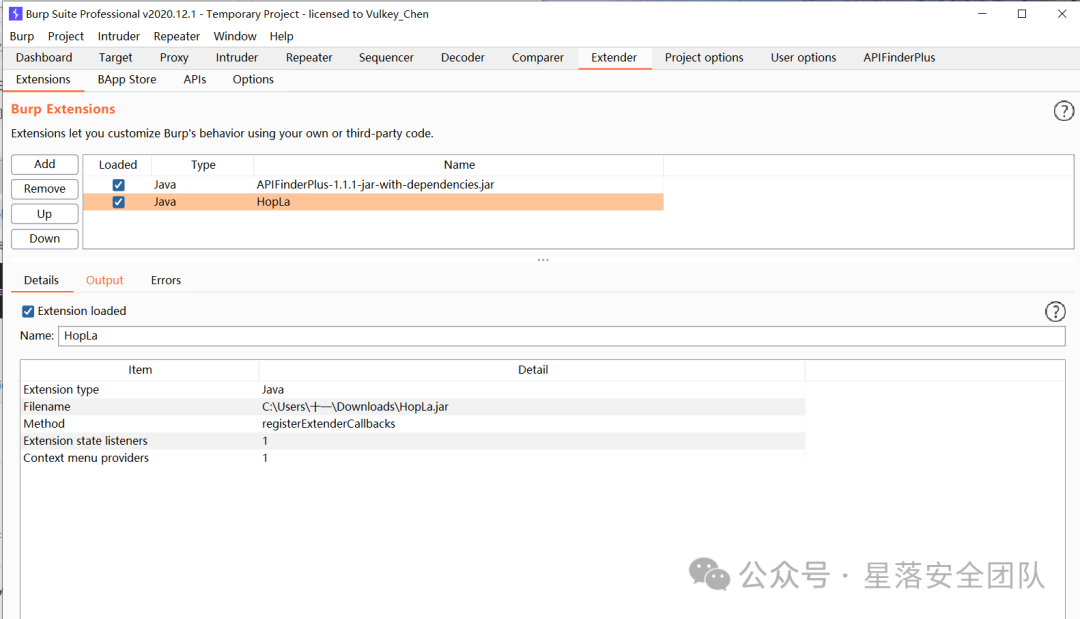Open the Burp menu
The height and width of the screenshot is (619, 1080).
(x=21, y=36)
